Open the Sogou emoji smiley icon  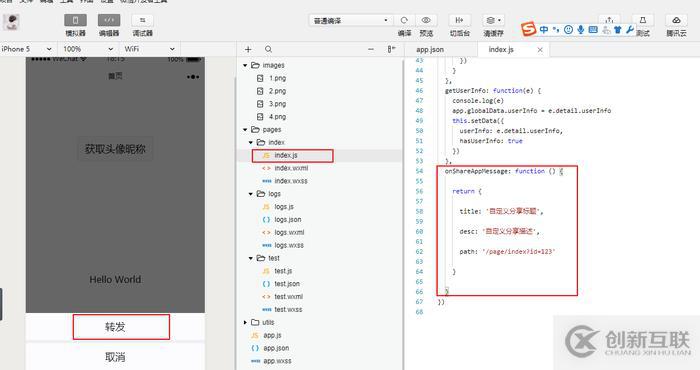point(568,30)
